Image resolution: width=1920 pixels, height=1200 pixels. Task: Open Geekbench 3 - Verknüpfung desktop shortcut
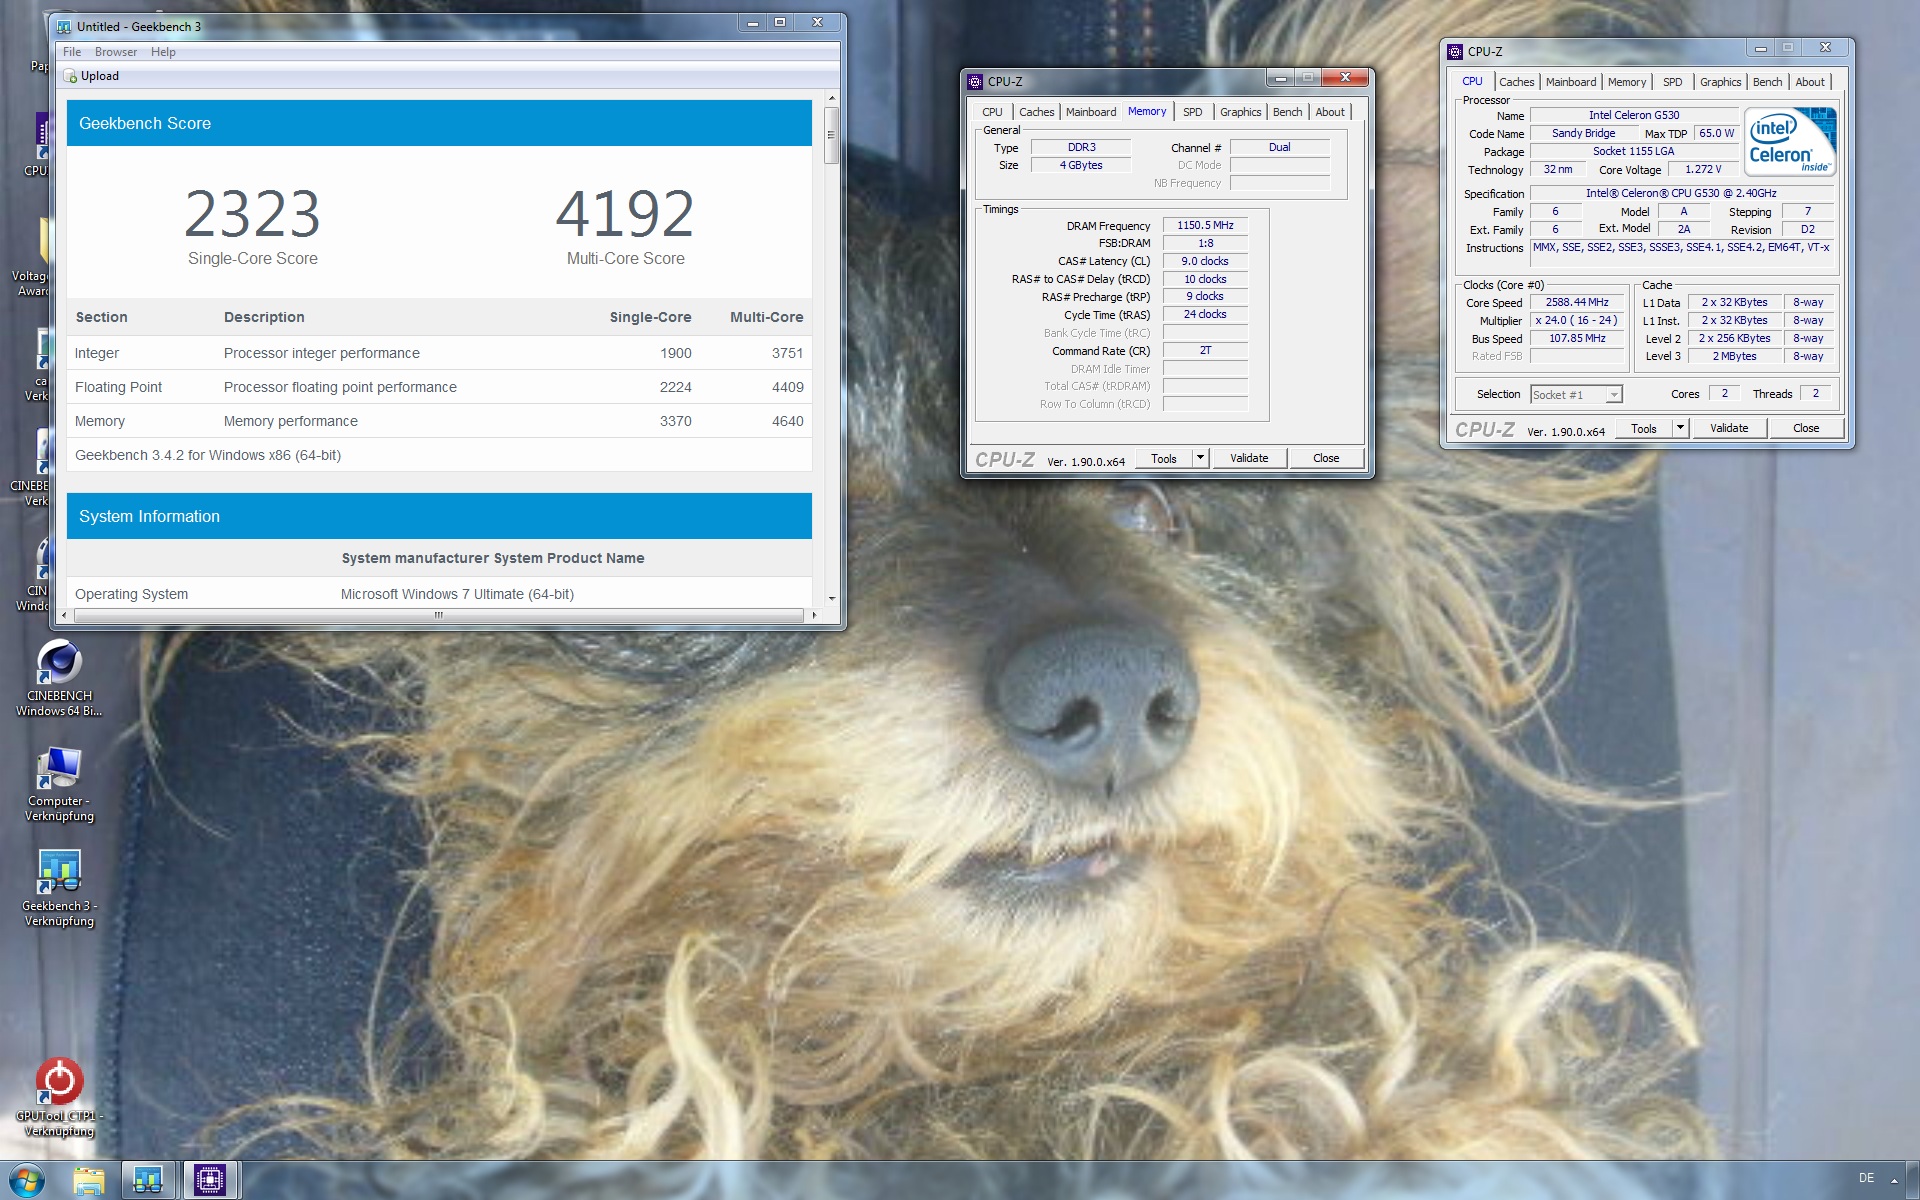(x=59, y=888)
